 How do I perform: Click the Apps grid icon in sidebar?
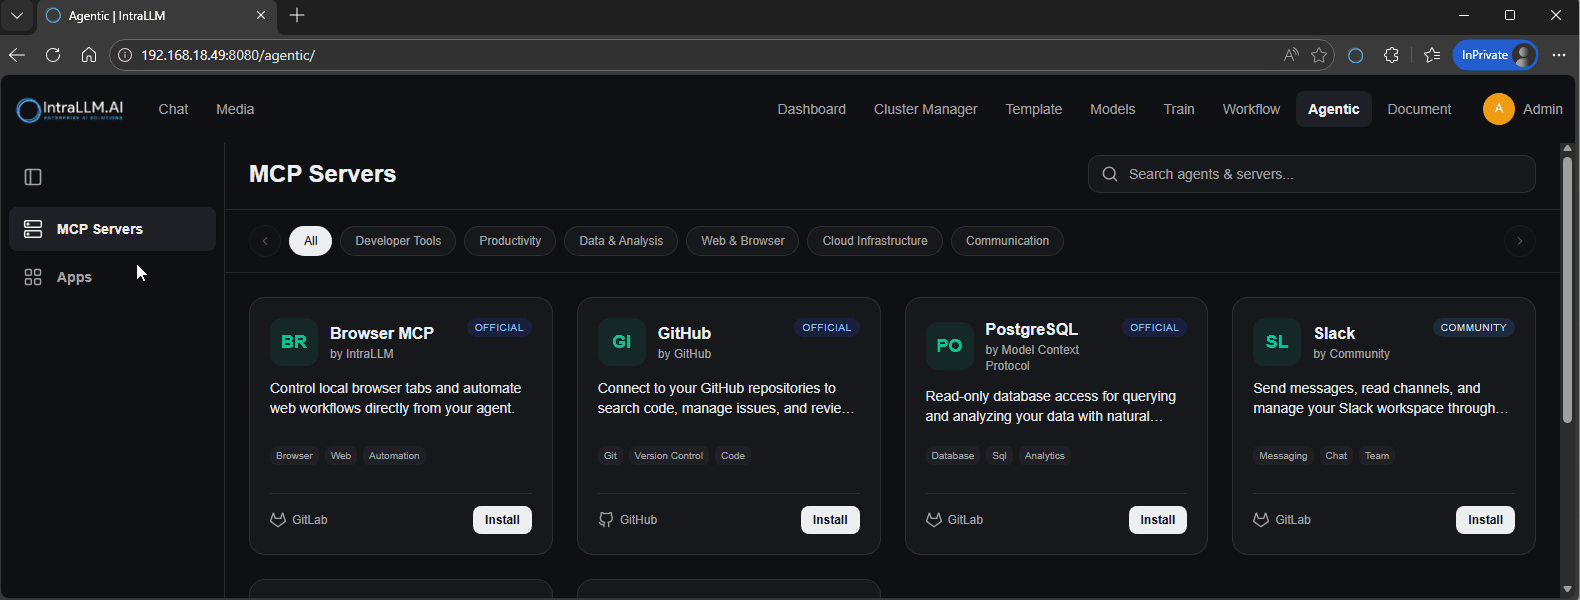[x=33, y=277]
